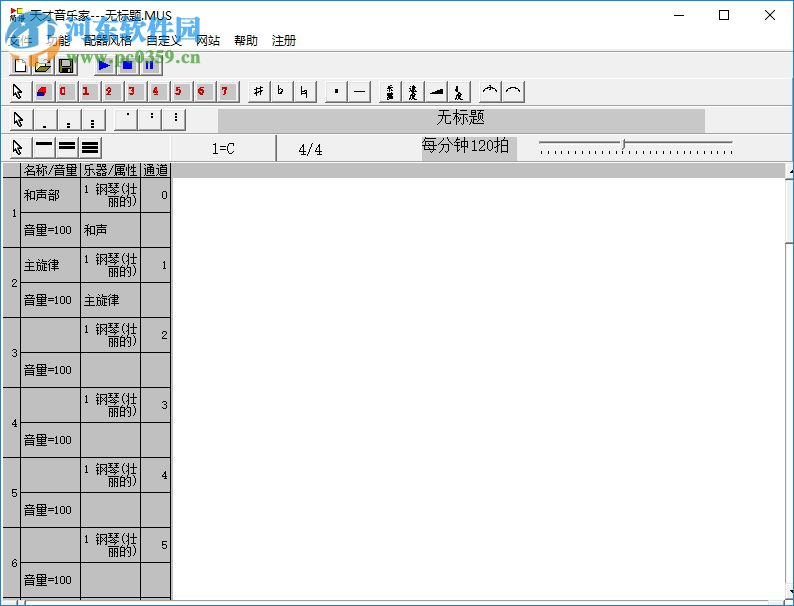The height and width of the screenshot is (606, 794).
Task: Save the score with the floppy disk icon
Action: [66, 65]
